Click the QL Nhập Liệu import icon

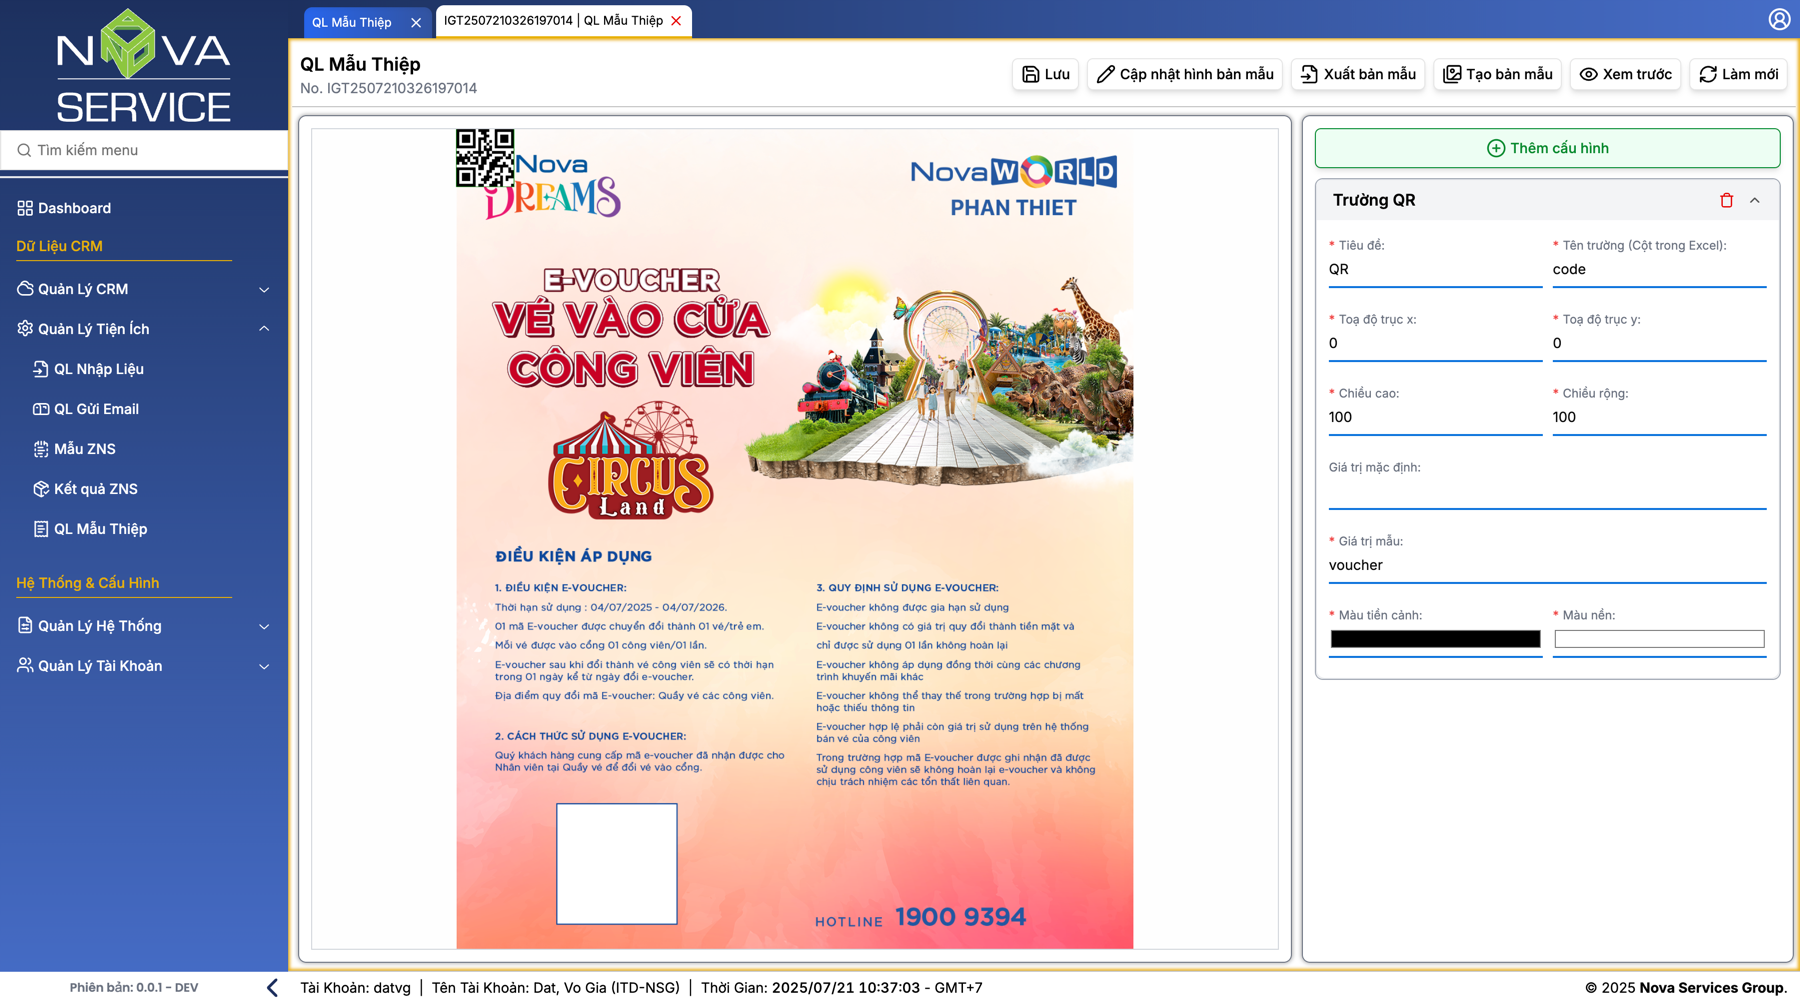tap(41, 369)
